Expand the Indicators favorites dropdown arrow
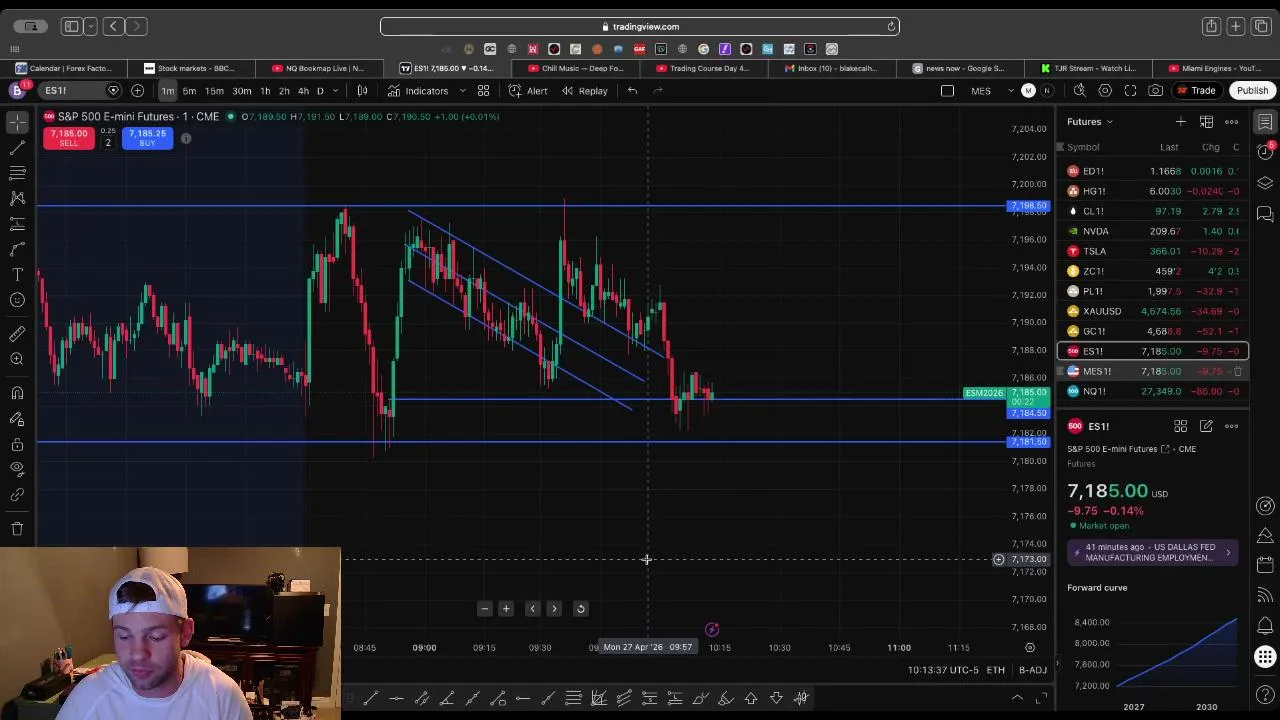Screen dimensions: 1280x720 (462, 91)
